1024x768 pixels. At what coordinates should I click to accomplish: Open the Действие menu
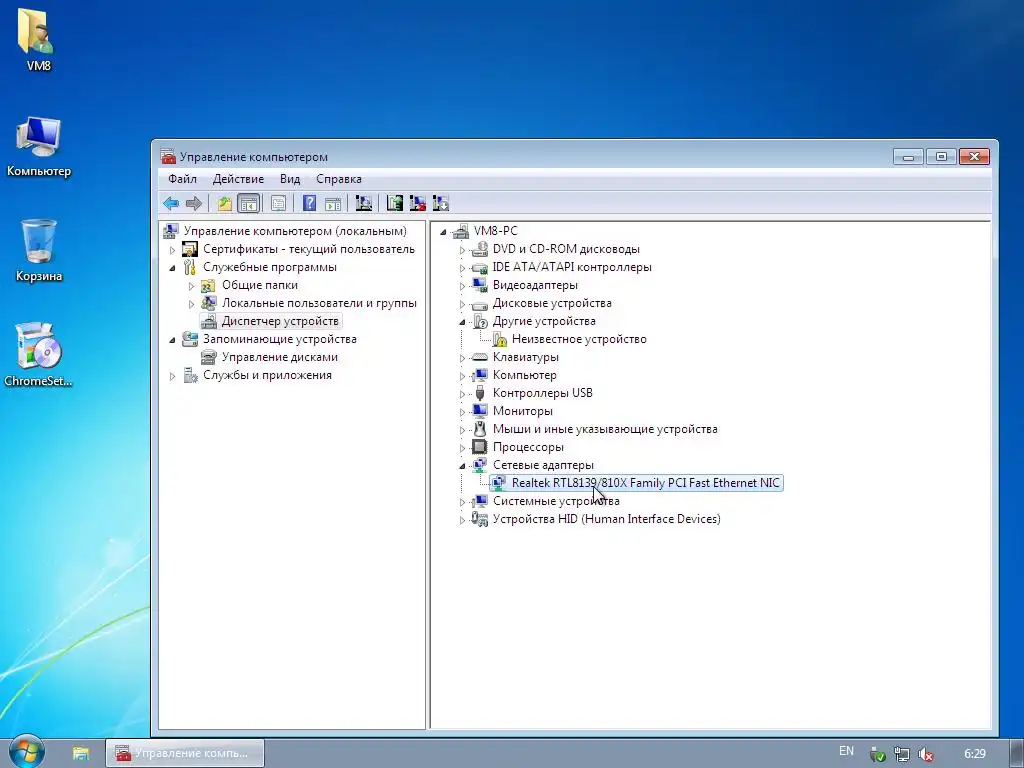238,179
